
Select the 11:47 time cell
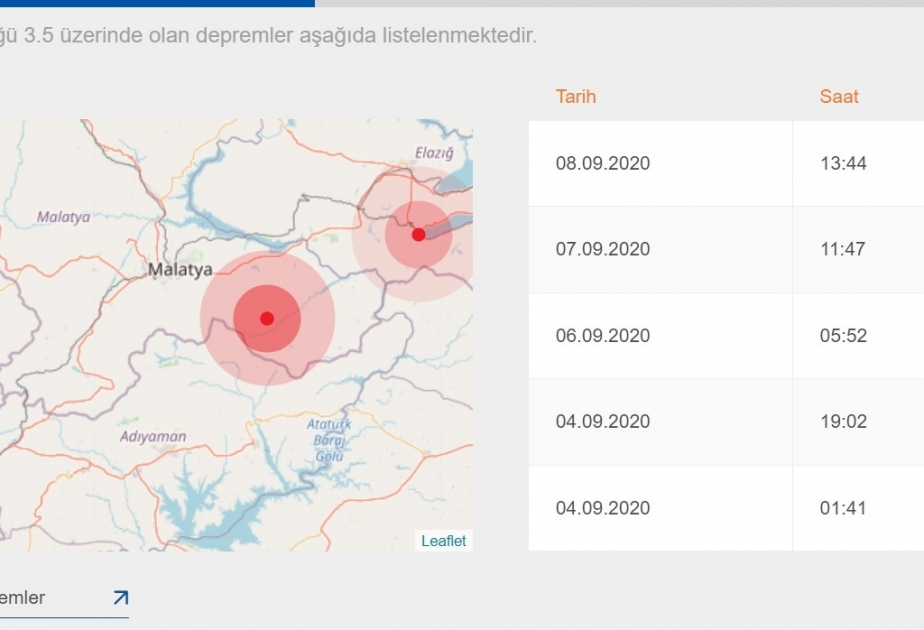click(859, 249)
